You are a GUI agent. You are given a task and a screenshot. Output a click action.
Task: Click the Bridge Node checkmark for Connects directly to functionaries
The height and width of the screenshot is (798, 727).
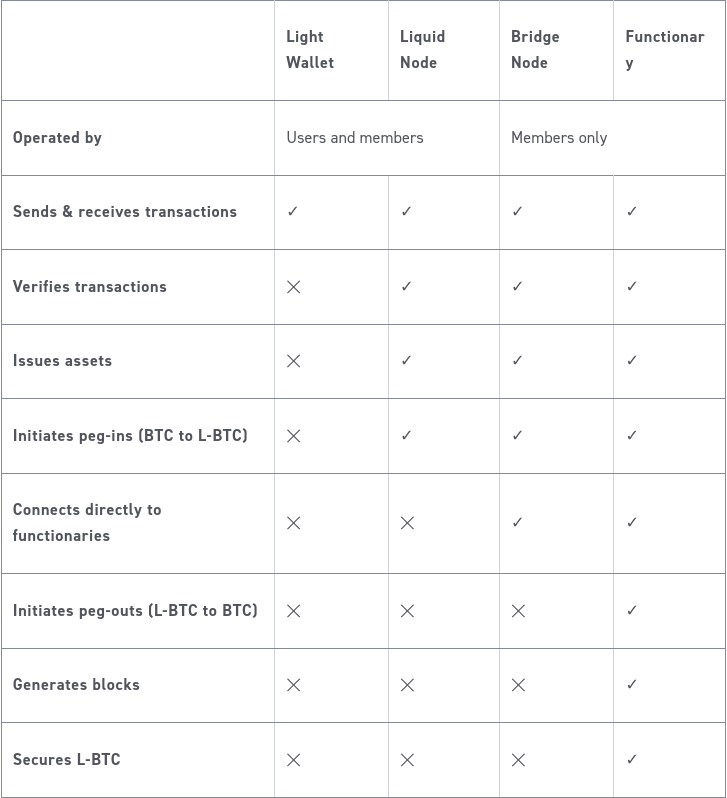click(x=517, y=523)
